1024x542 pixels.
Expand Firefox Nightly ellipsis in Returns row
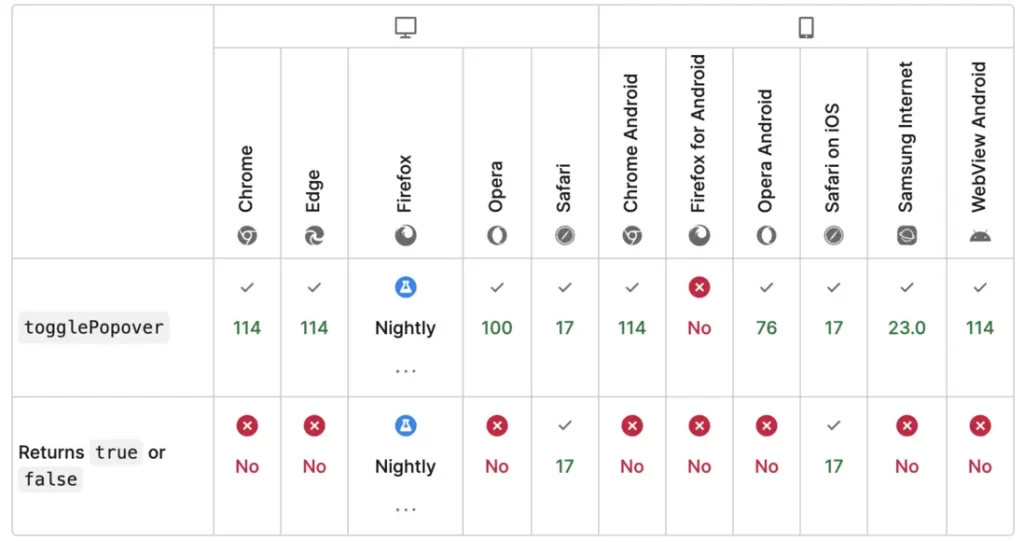[405, 510]
